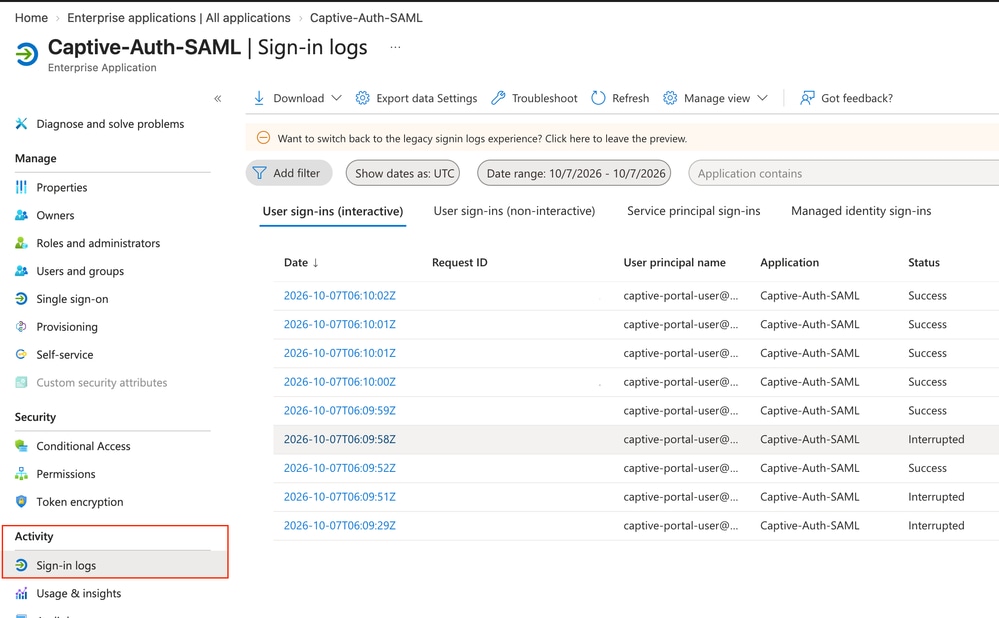Click the Diagnose and solve problems wrench icon
Image resolution: width=999 pixels, height=618 pixels.
pos(21,124)
